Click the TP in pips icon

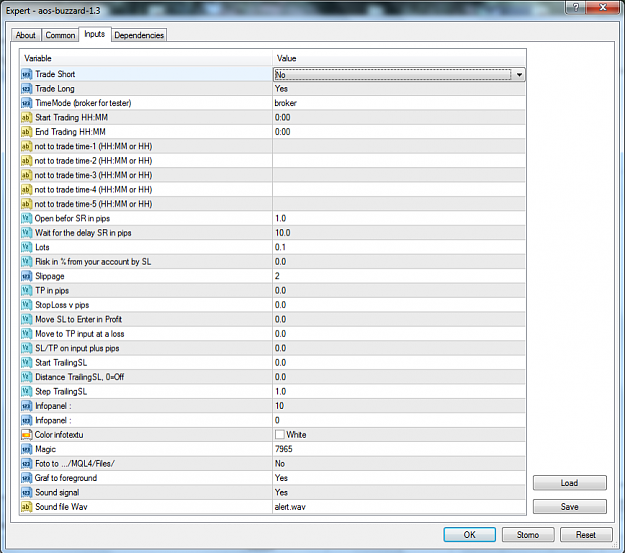click(26, 290)
